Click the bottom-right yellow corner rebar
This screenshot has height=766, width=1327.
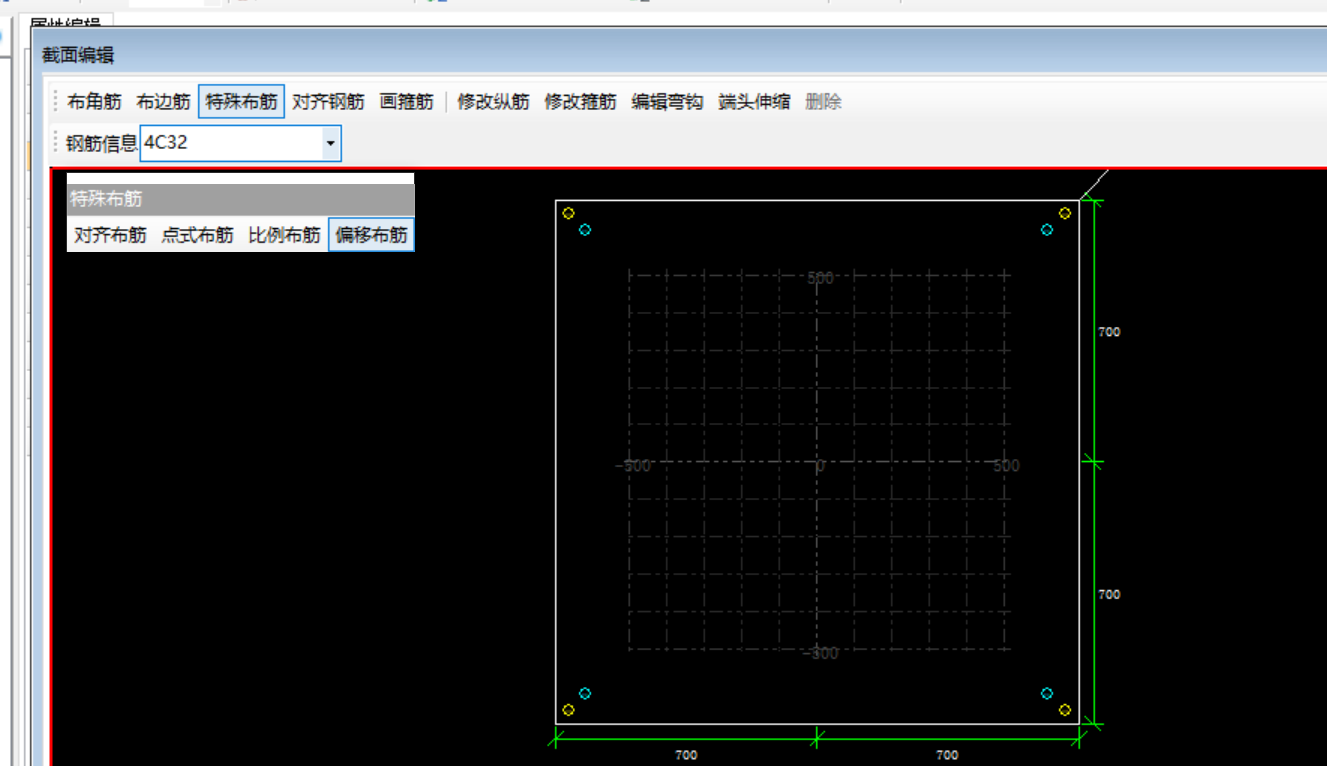coord(1065,710)
